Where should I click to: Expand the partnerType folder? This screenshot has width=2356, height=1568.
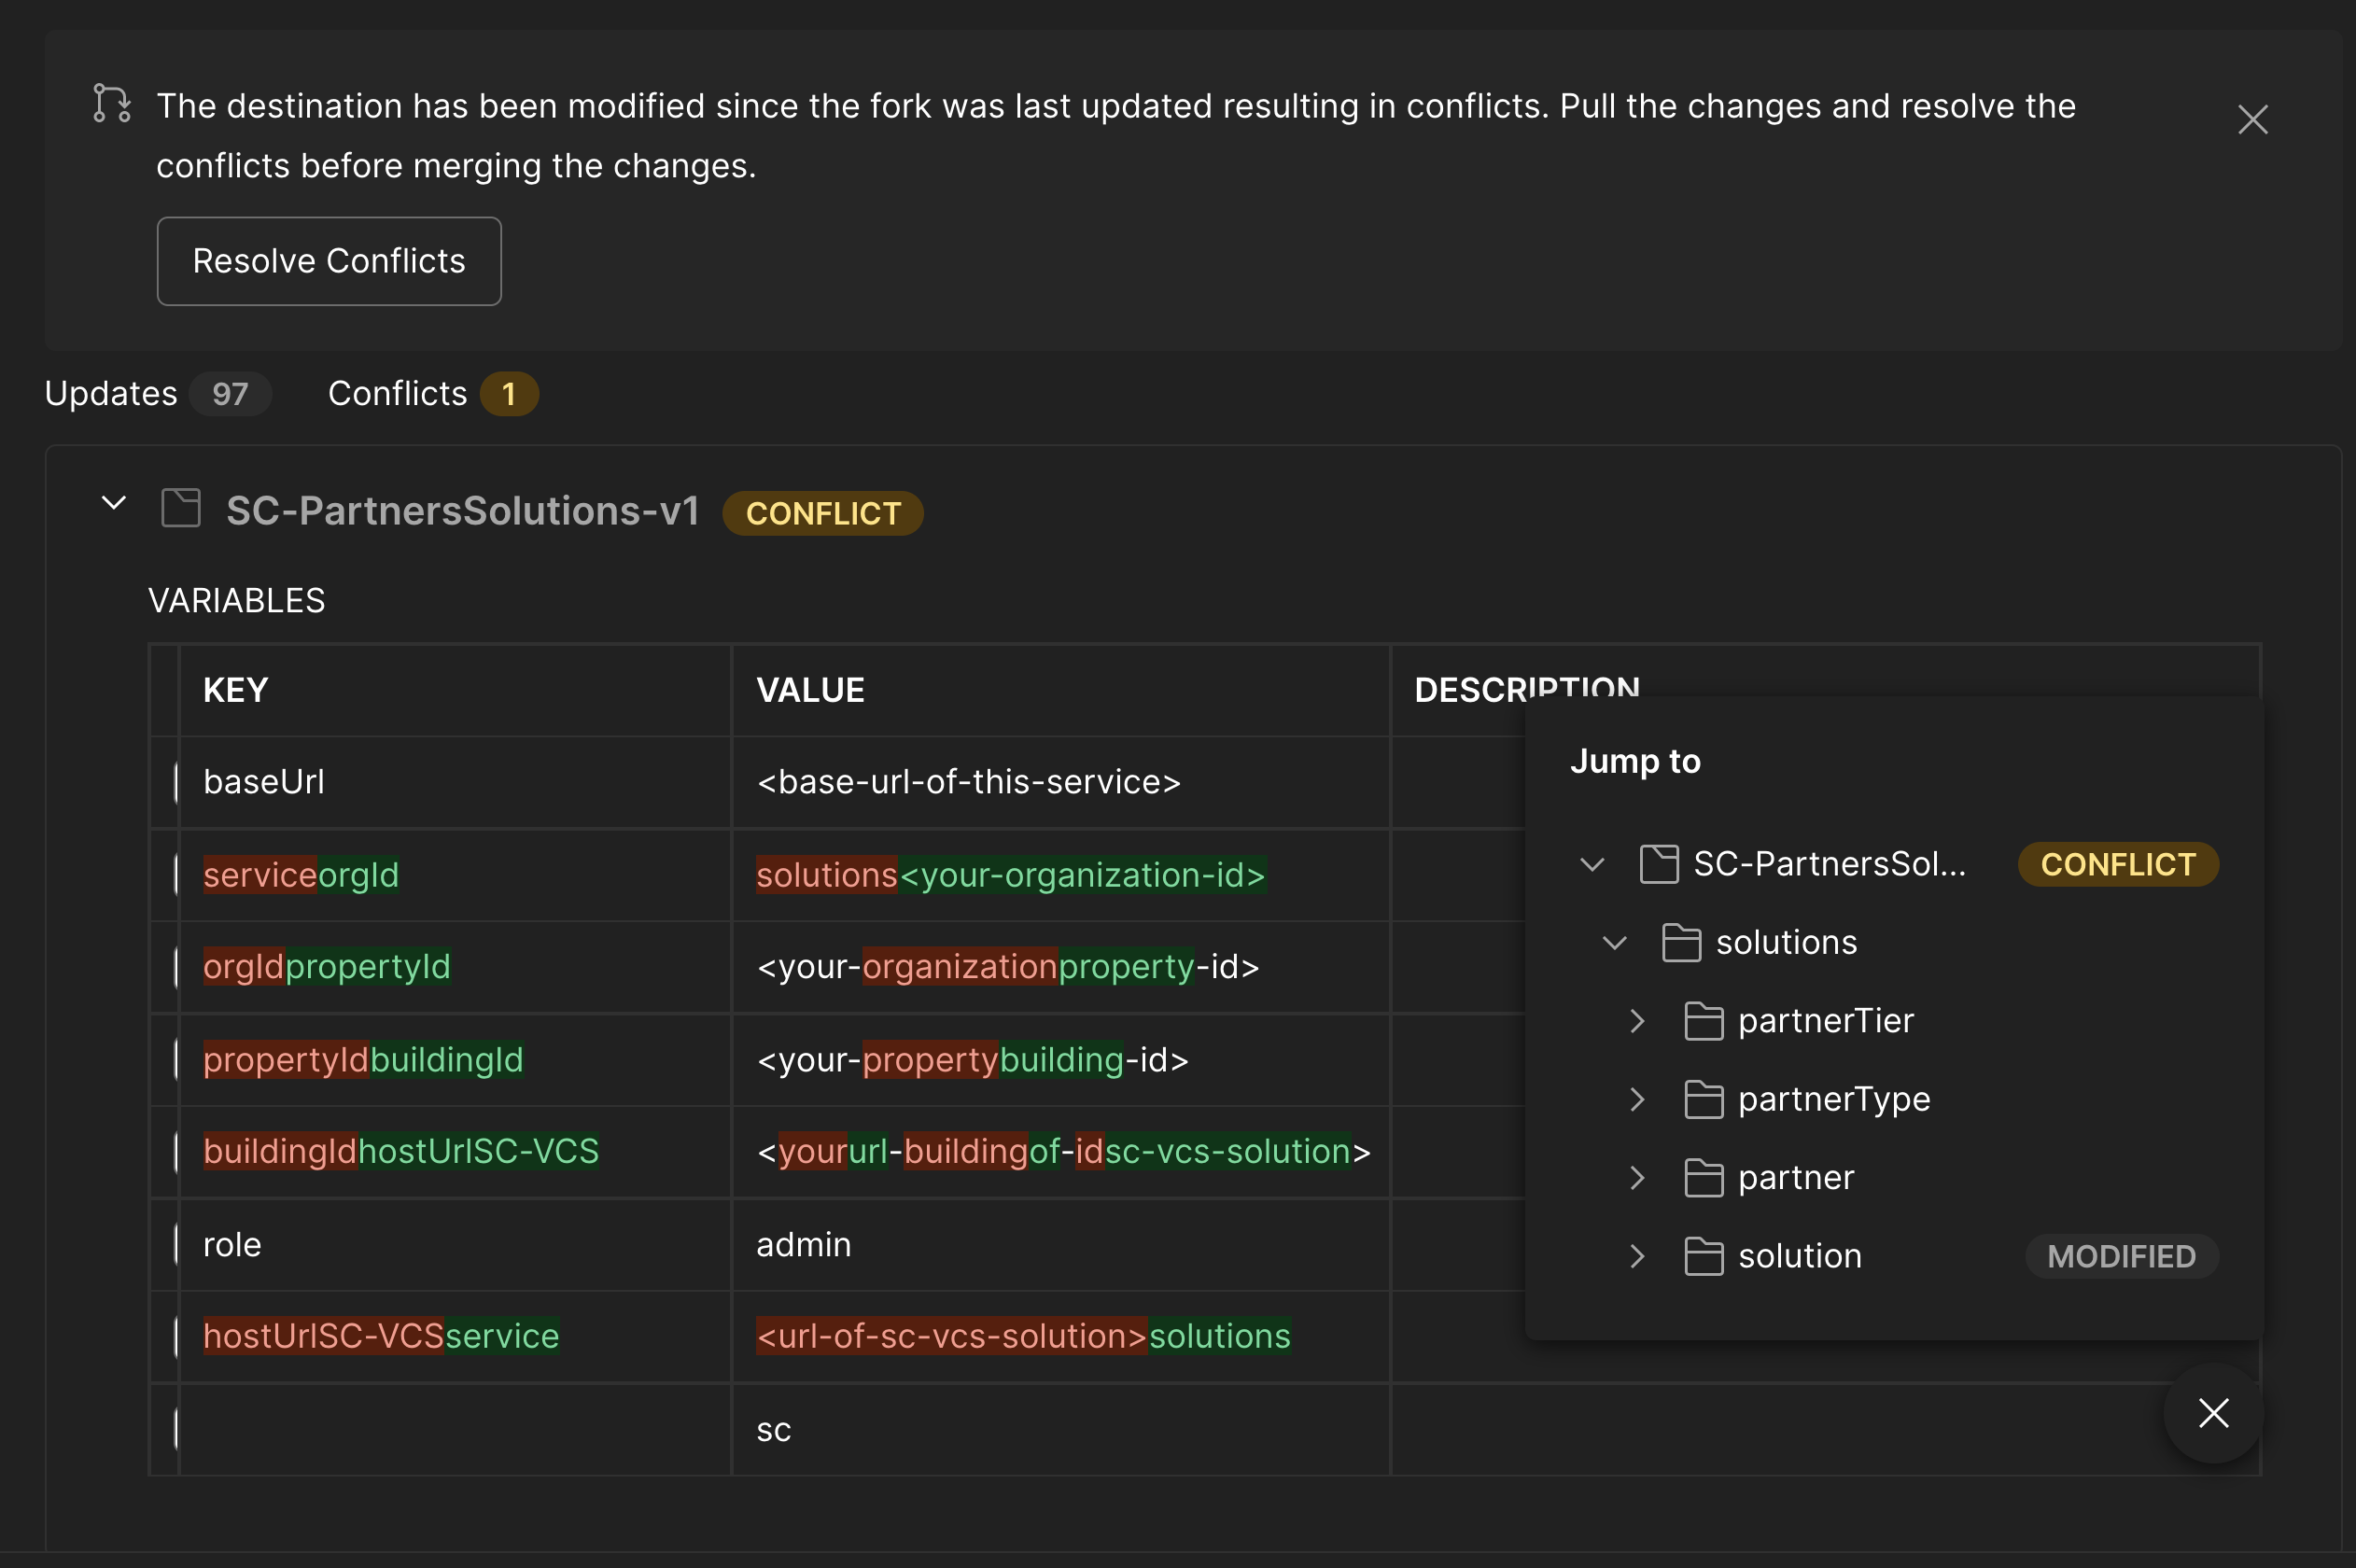[1637, 1098]
